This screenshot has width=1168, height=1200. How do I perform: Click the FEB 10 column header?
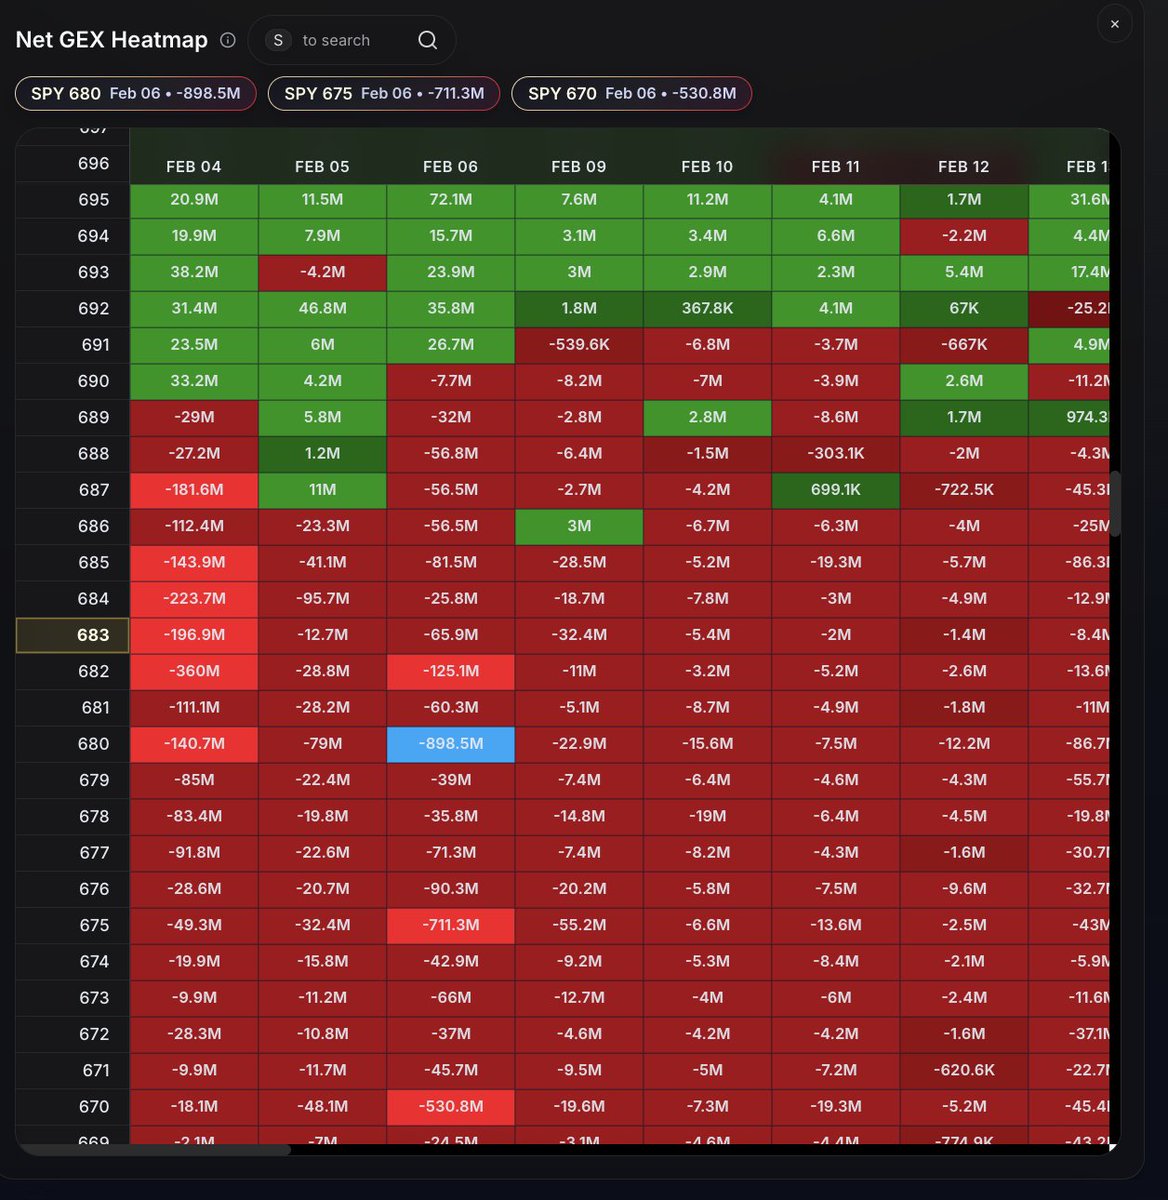coord(707,167)
